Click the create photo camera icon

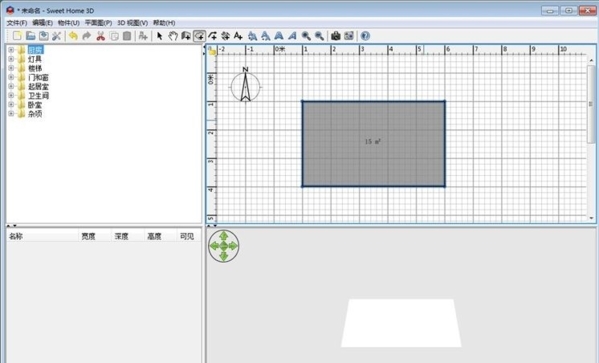coord(335,36)
